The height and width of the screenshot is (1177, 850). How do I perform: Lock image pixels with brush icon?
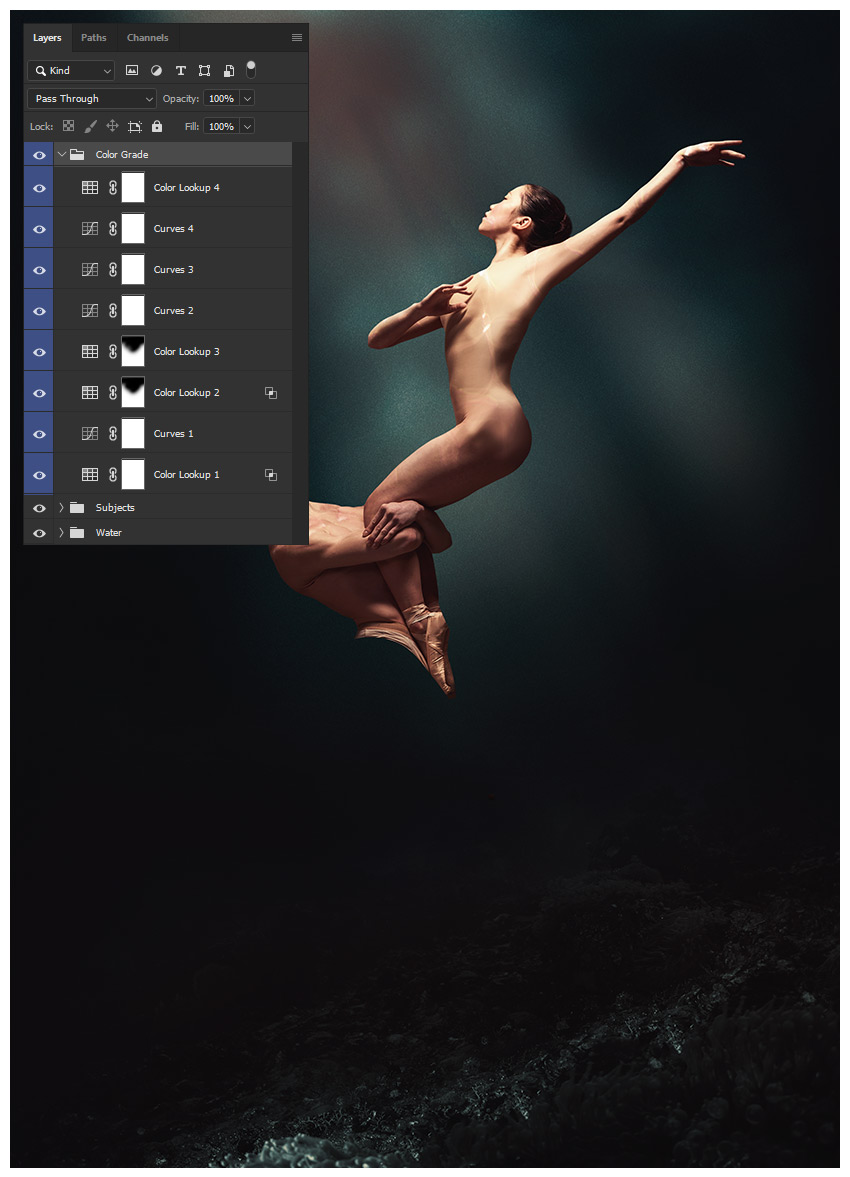tap(91, 126)
